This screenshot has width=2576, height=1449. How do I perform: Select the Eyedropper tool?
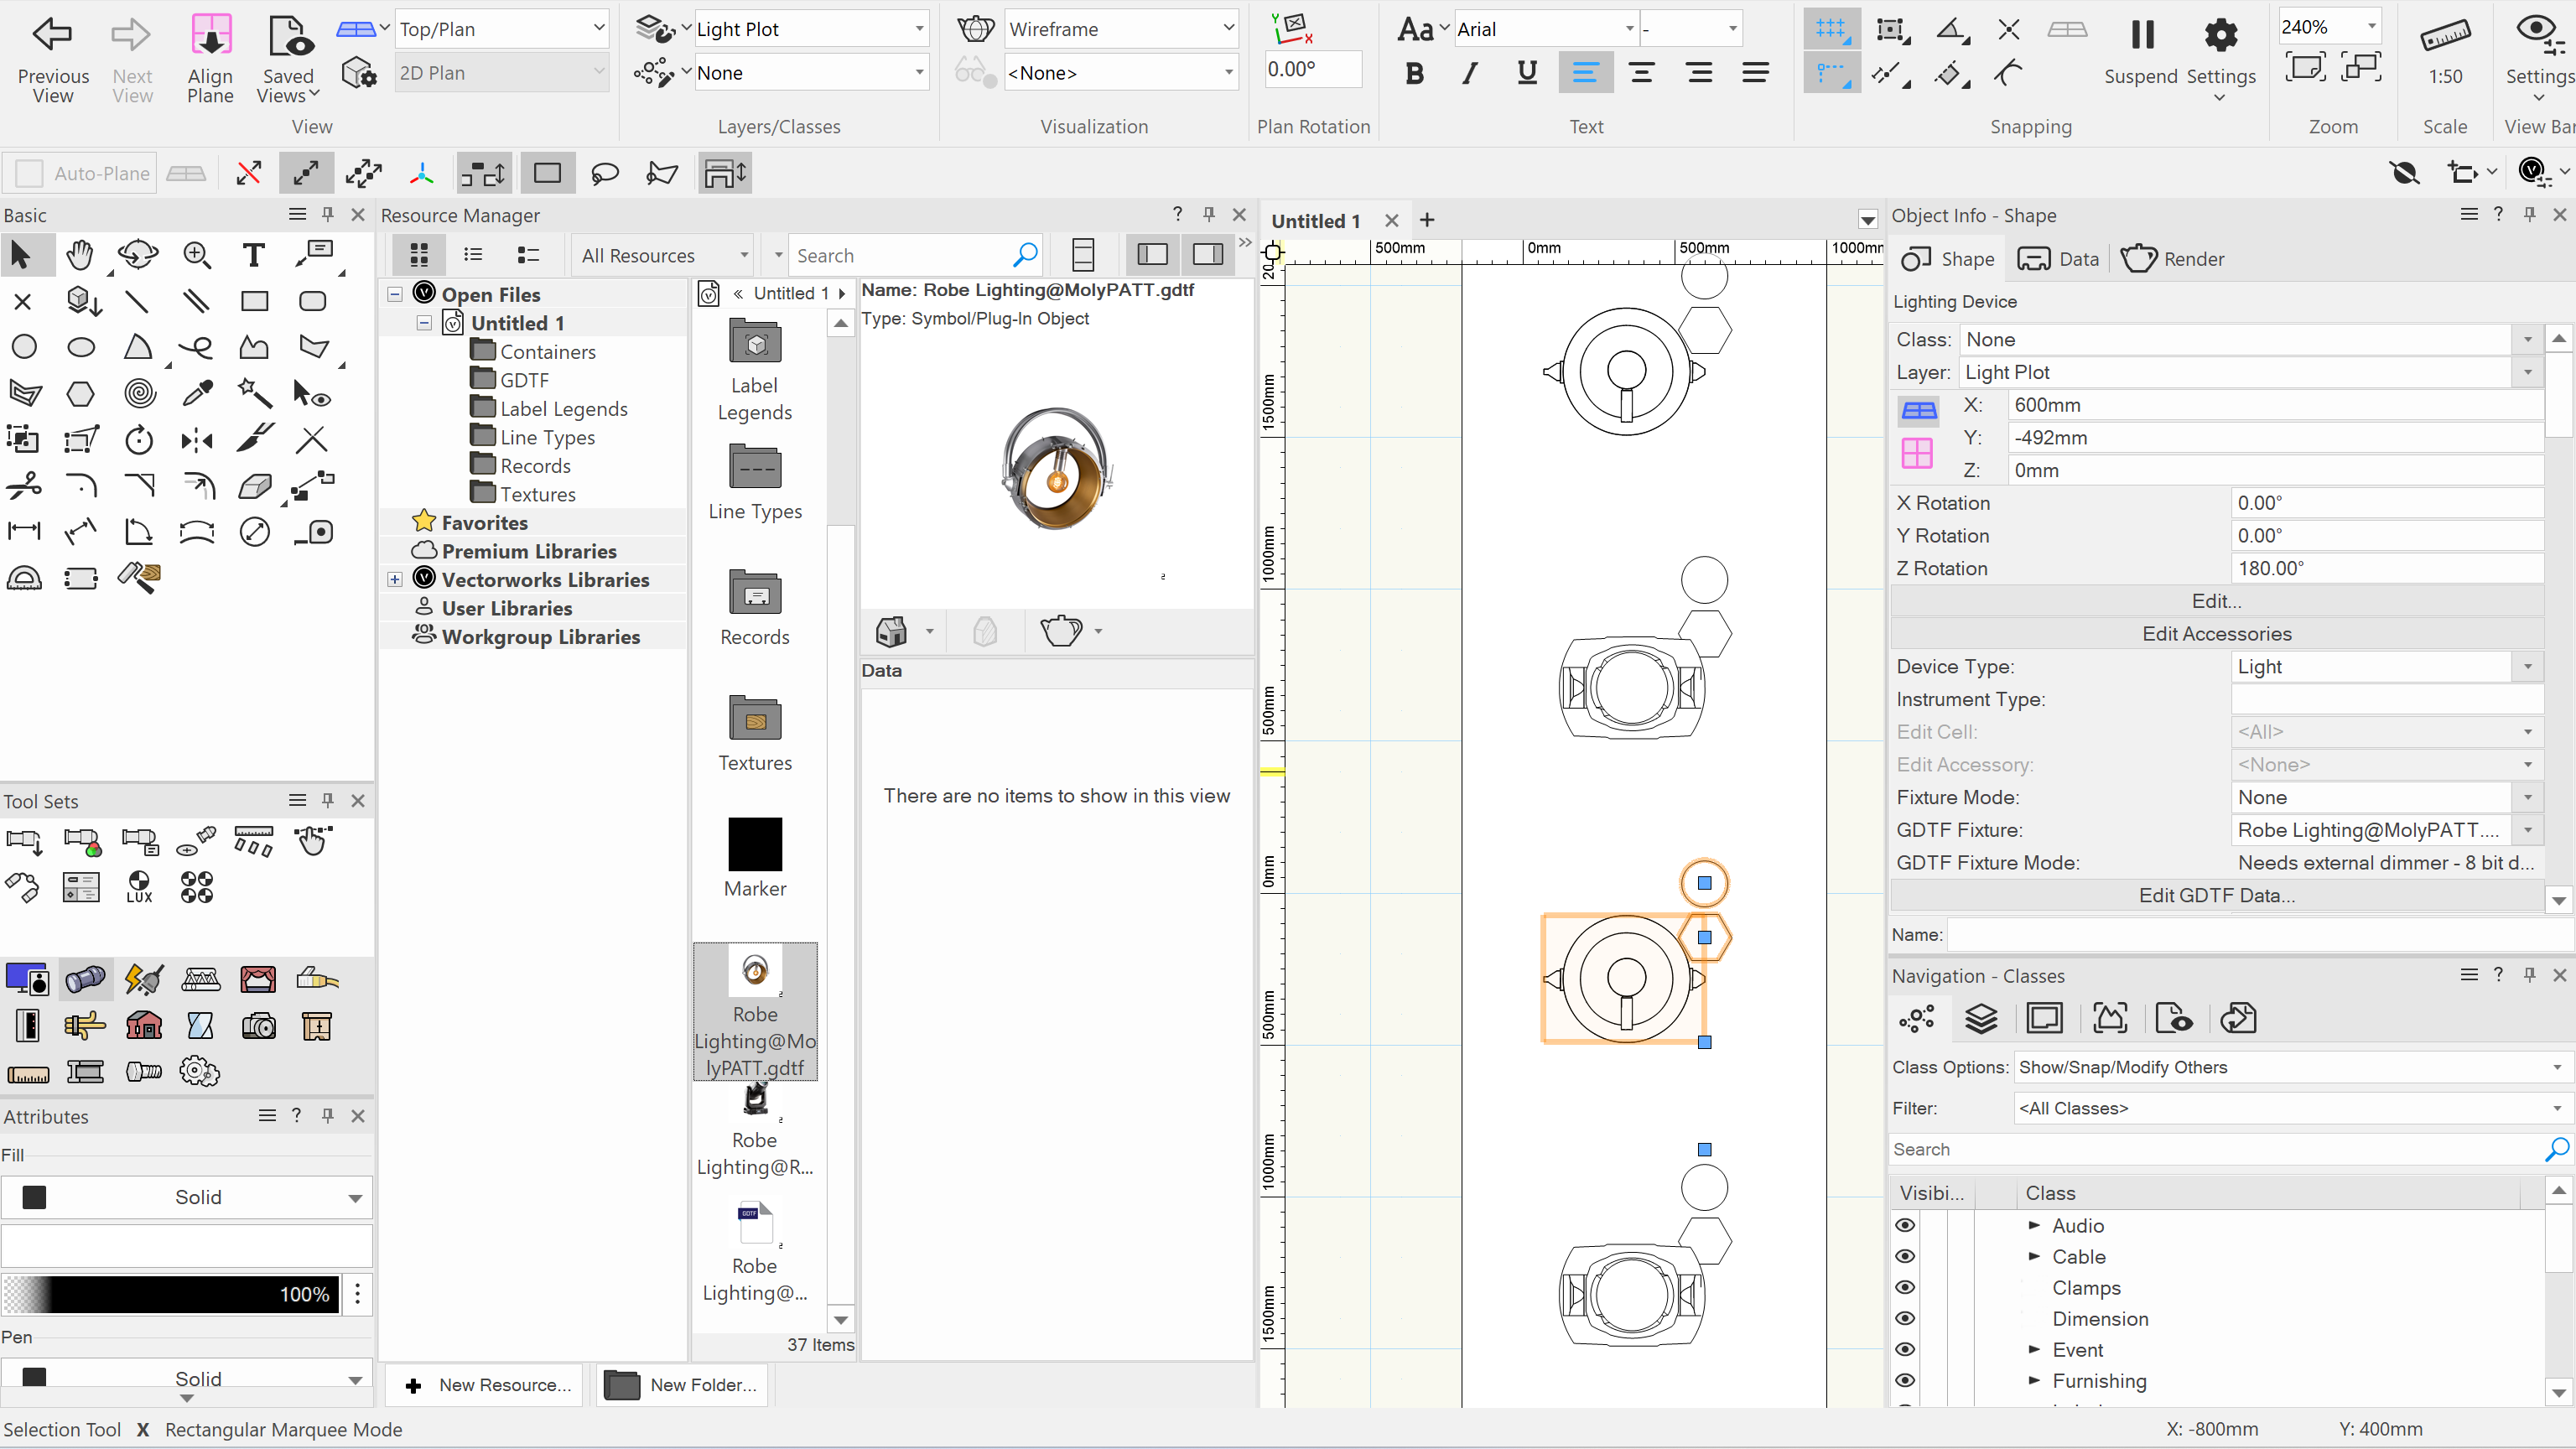[197, 393]
